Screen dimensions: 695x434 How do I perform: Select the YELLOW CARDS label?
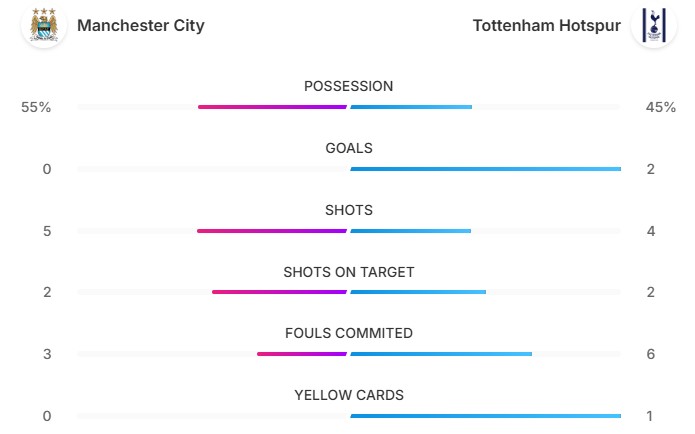(348, 395)
